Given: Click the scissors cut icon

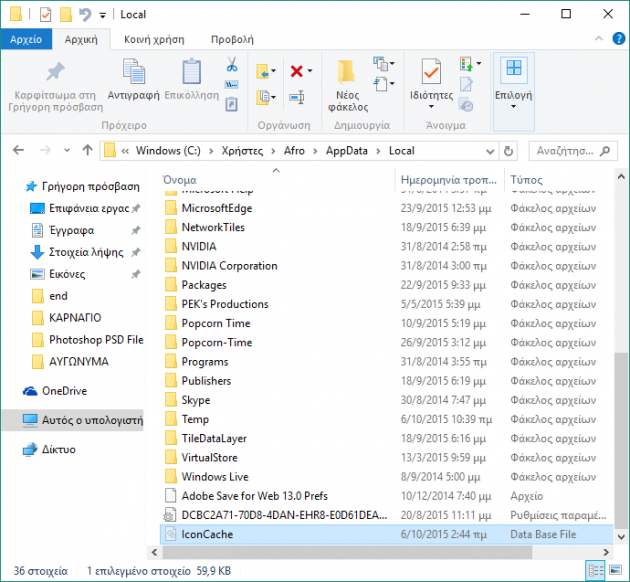Looking at the screenshot, I should coord(232,64).
